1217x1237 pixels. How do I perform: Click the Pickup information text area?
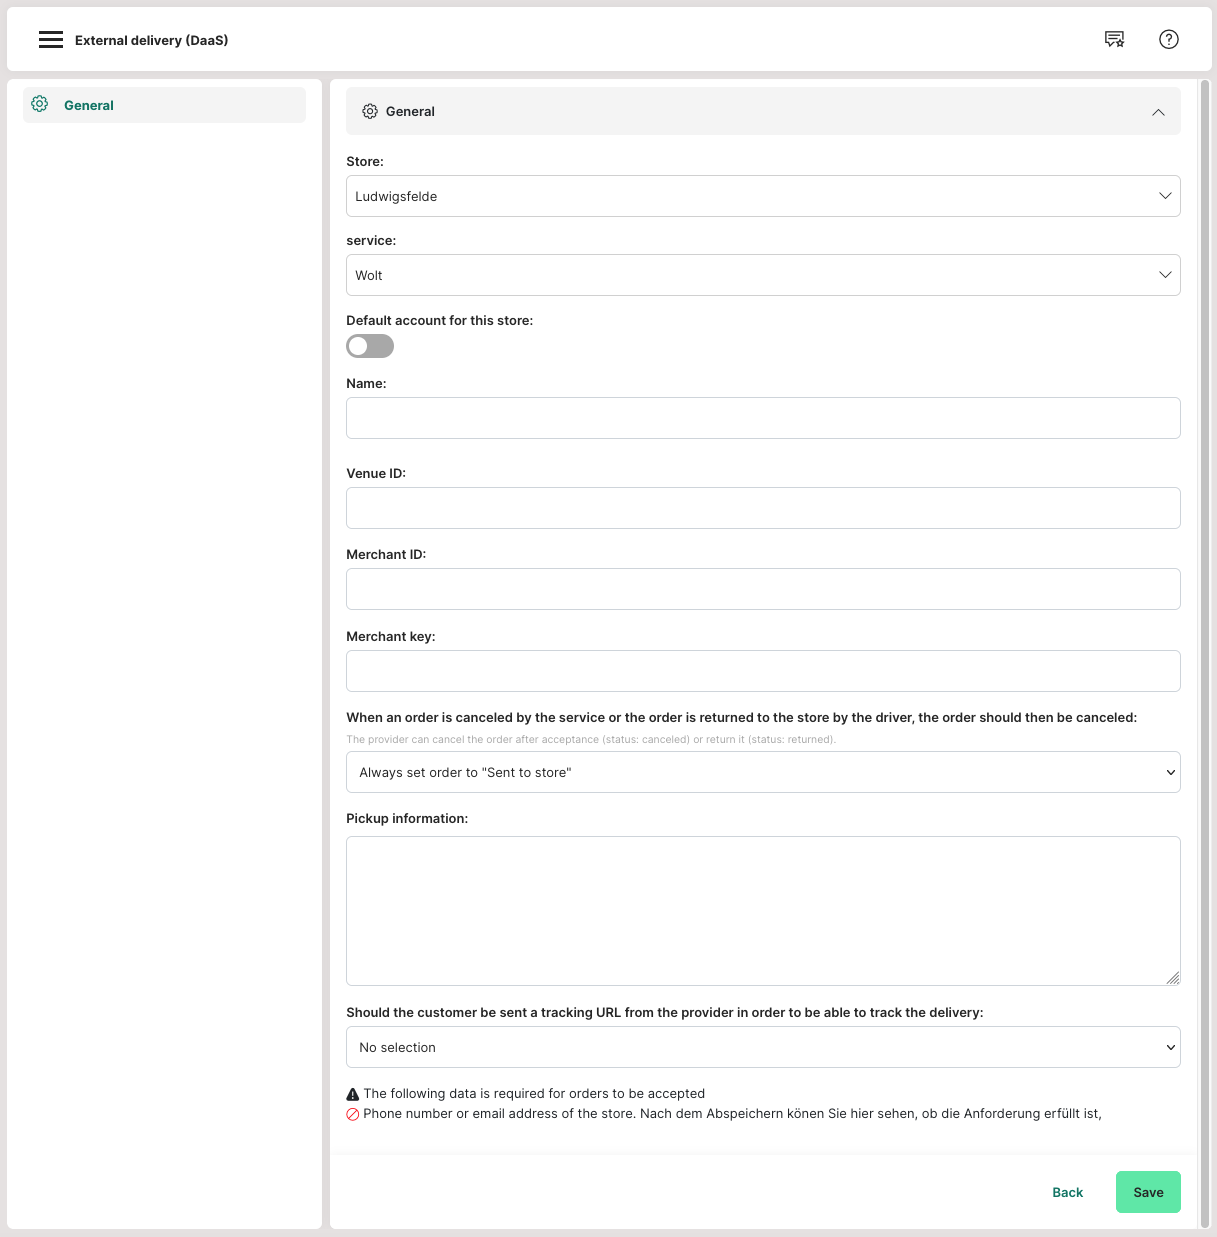pos(762,910)
